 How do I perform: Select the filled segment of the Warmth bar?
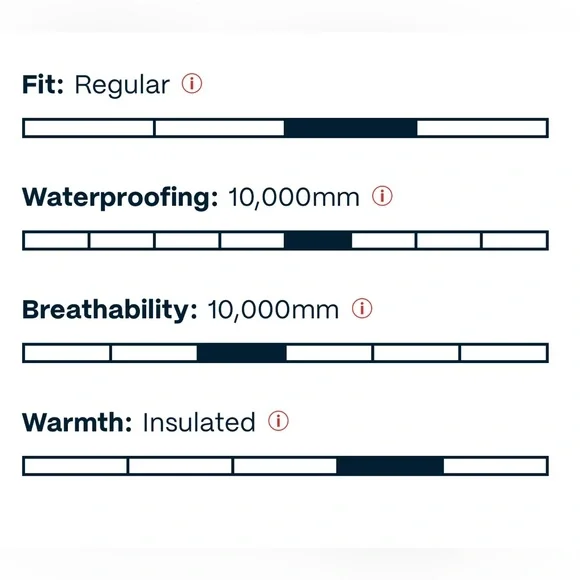point(390,466)
